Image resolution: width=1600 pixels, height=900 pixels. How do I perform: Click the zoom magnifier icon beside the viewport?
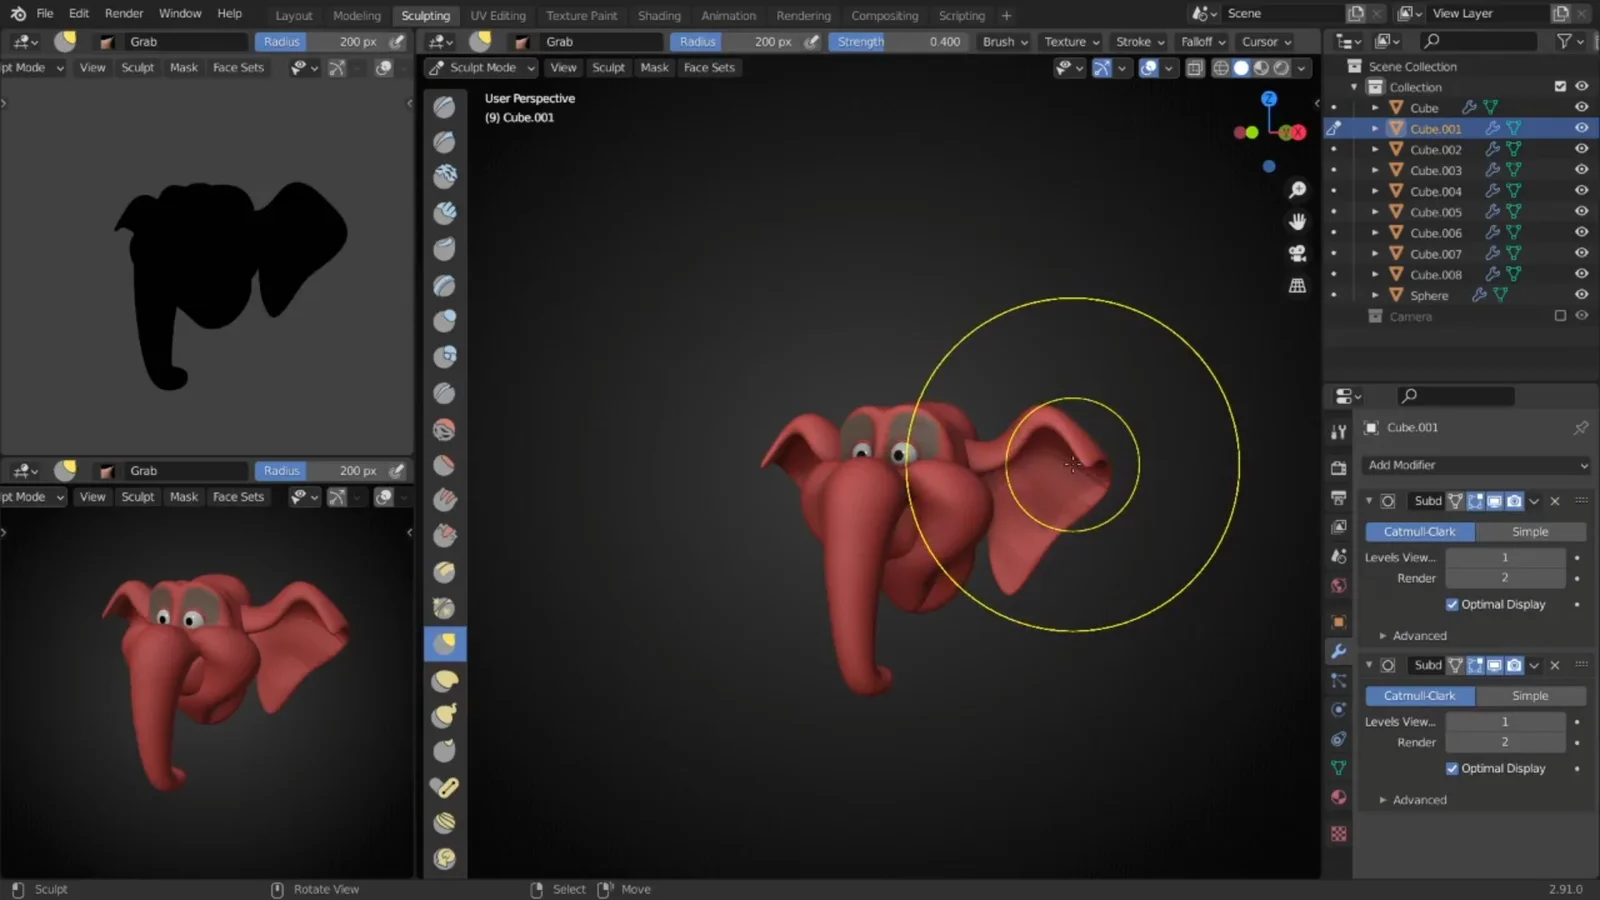point(1297,190)
